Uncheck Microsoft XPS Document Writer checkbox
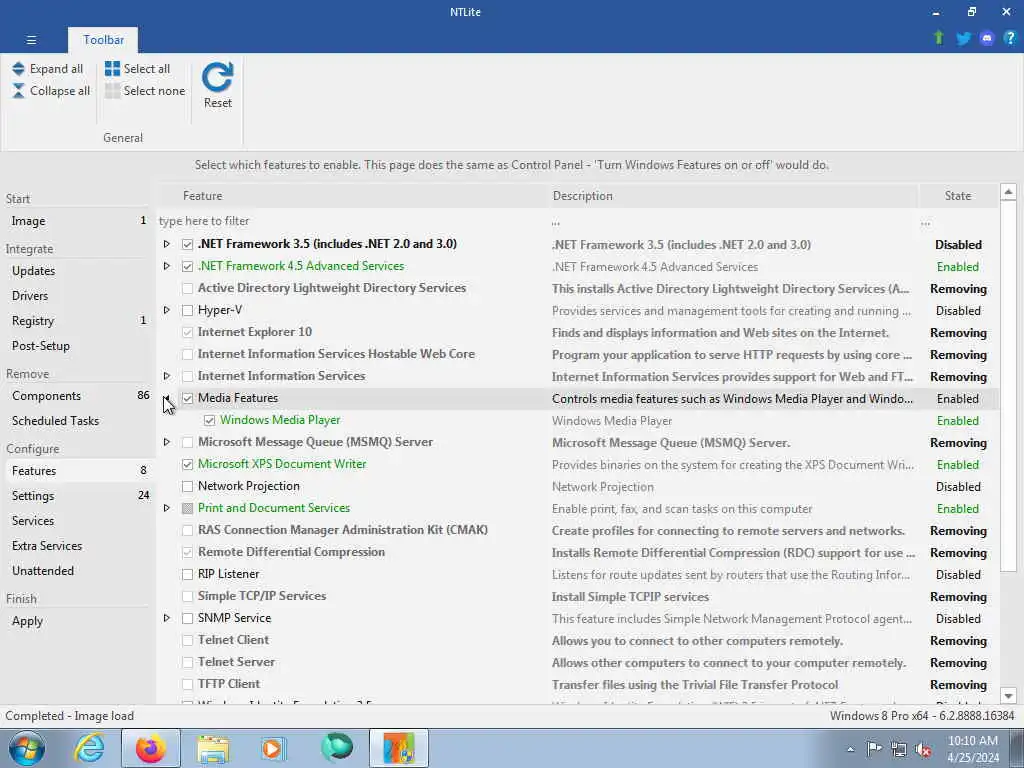This screenshot has width=1024, height=768. tap(187, 464)
